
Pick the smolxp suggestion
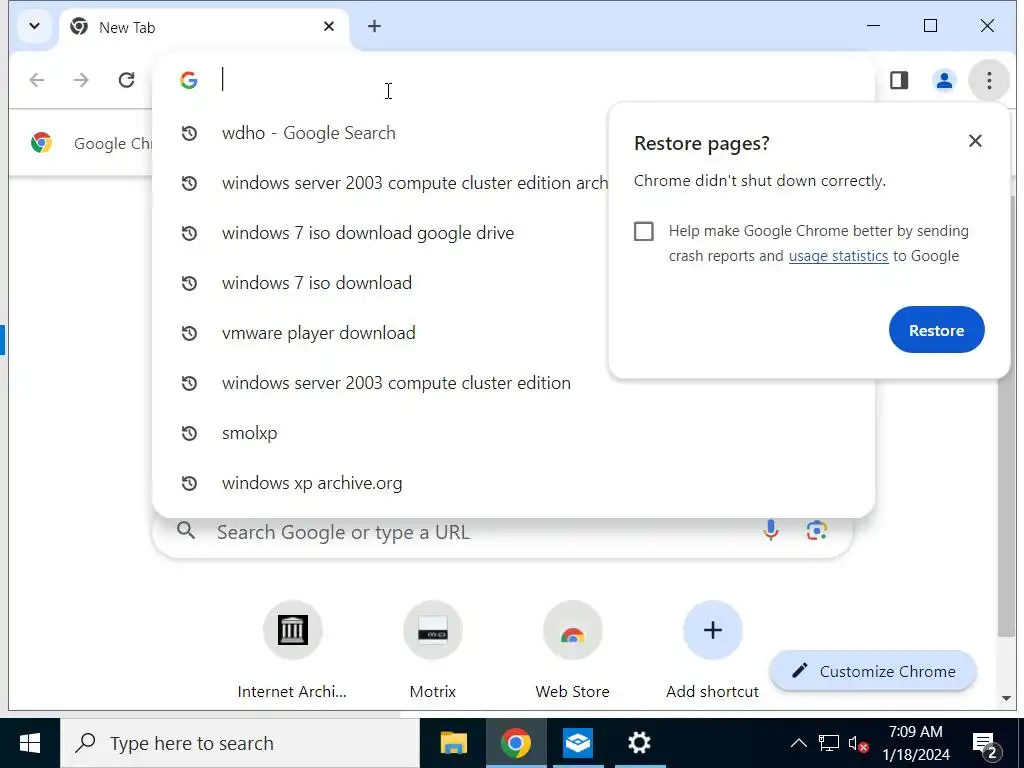[513, 433]
